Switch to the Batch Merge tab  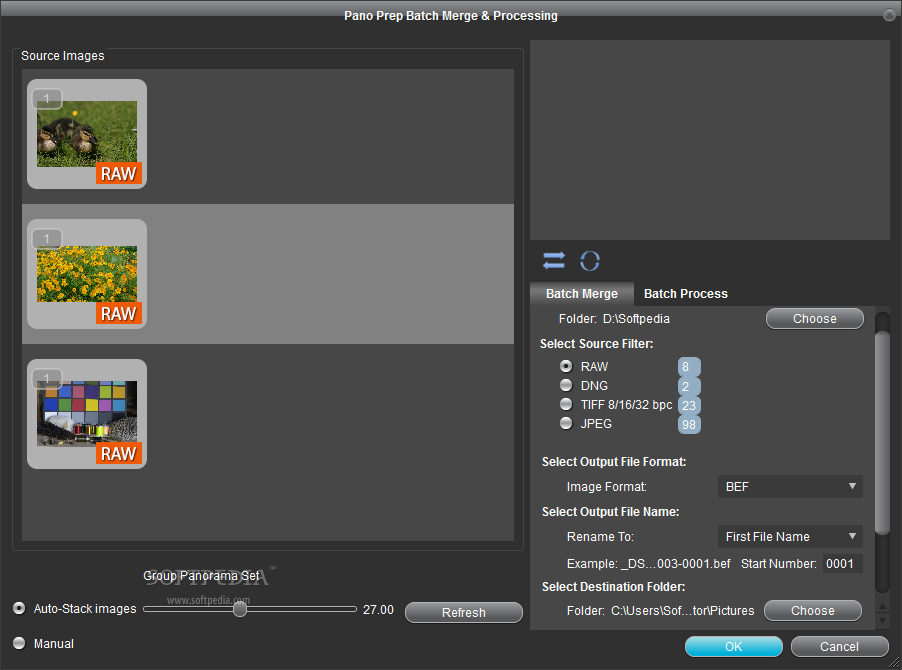[582, 294]
